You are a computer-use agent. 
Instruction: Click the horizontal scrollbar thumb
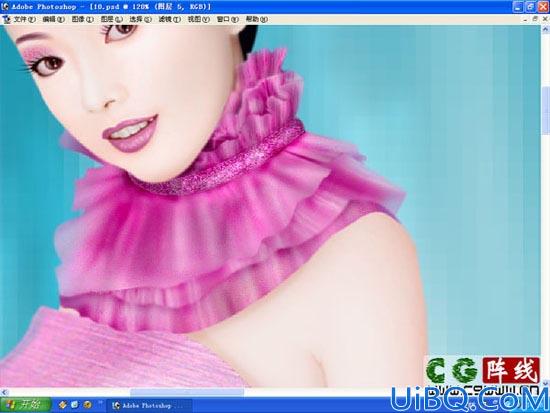[x=187, y=392]
